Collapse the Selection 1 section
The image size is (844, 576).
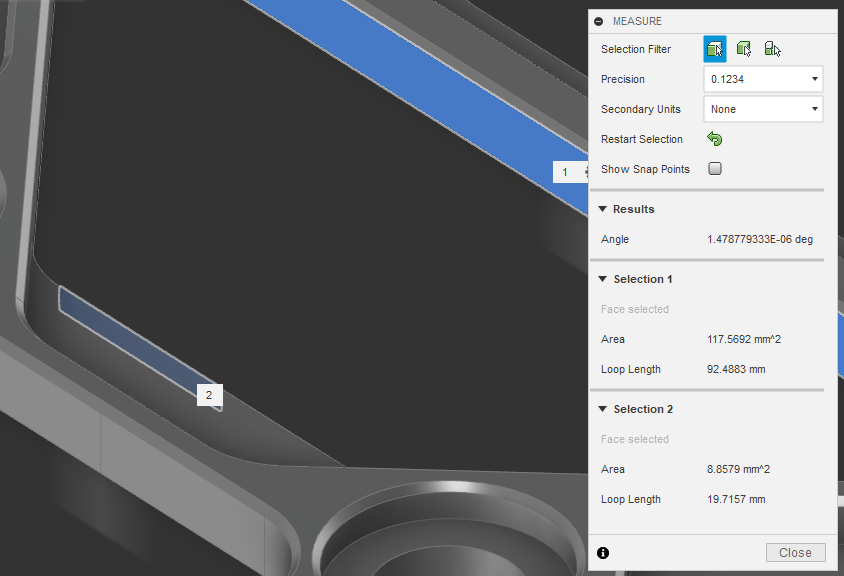coord(603,279)
